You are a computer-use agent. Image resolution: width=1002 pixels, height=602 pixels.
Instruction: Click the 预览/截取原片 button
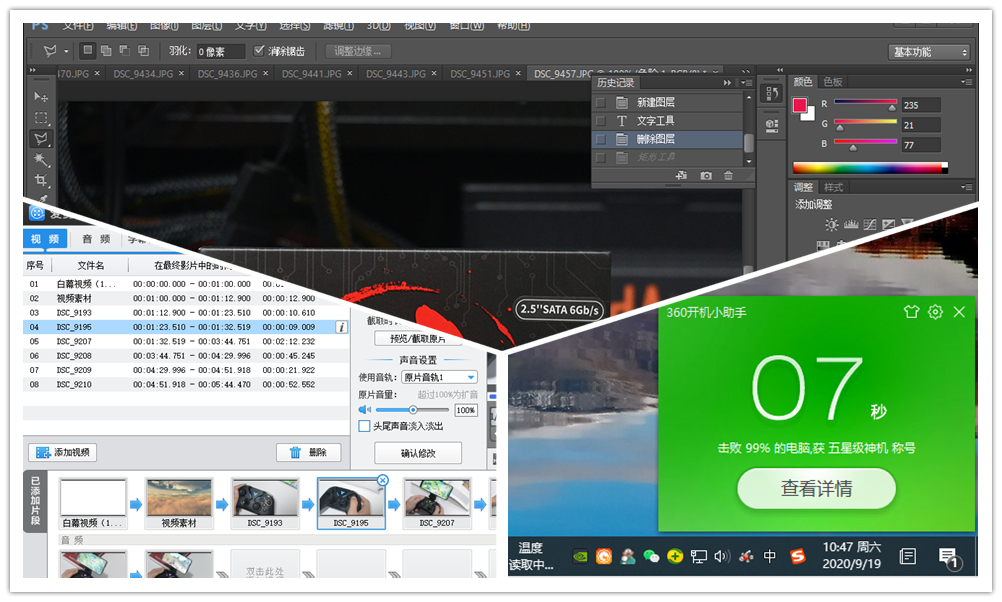(x=418, y=338)
